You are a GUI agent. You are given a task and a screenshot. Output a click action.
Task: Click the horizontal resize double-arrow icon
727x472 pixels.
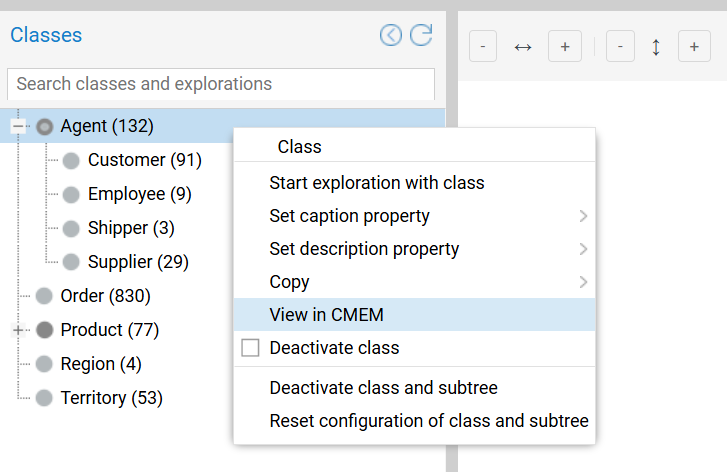tap(523, 47)
